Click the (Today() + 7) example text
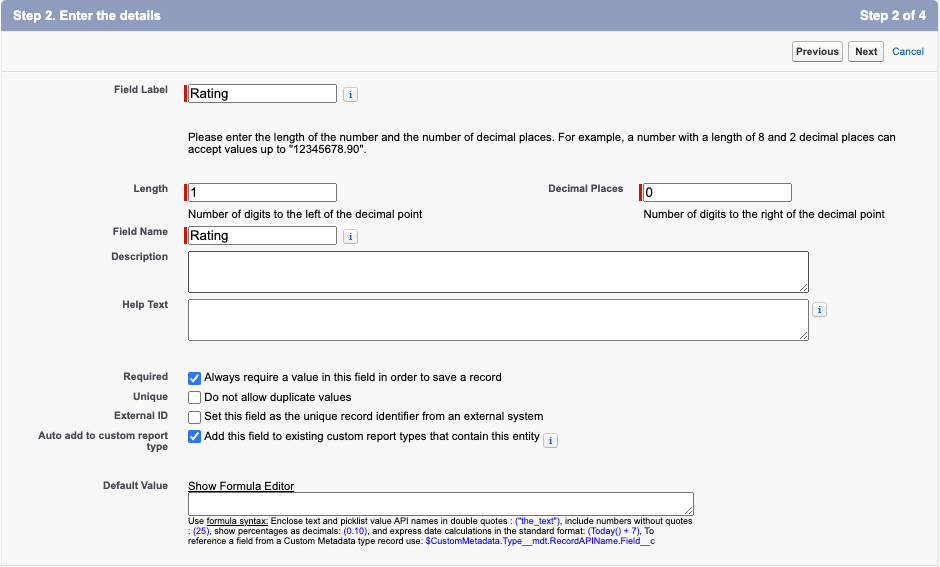Viewport: 940px width, 567px height. tap(613, 530)
